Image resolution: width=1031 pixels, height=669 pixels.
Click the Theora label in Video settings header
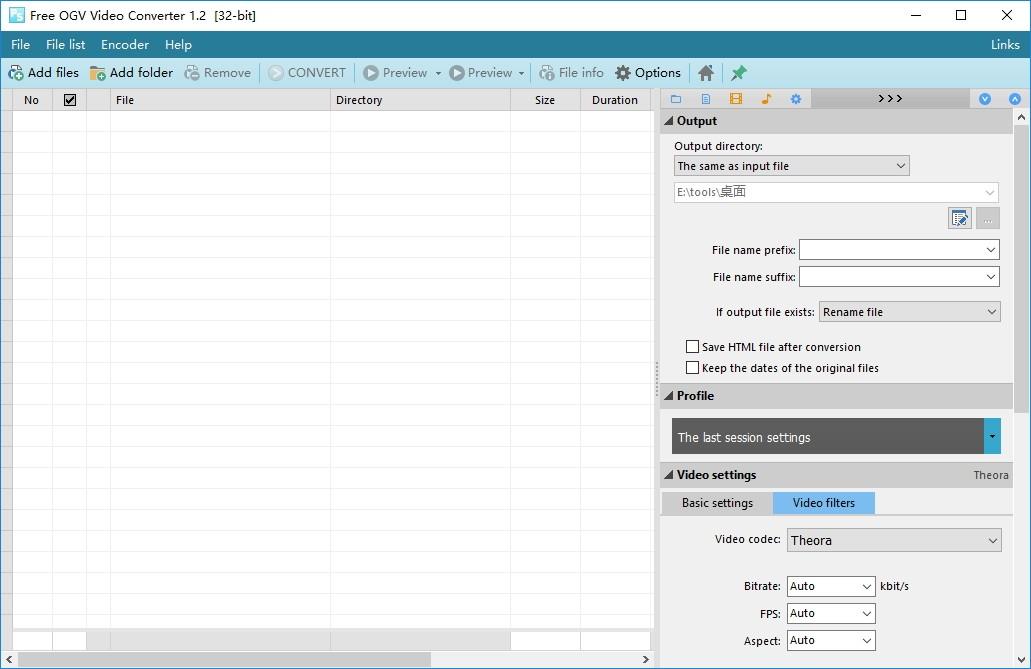pos(991,475)
